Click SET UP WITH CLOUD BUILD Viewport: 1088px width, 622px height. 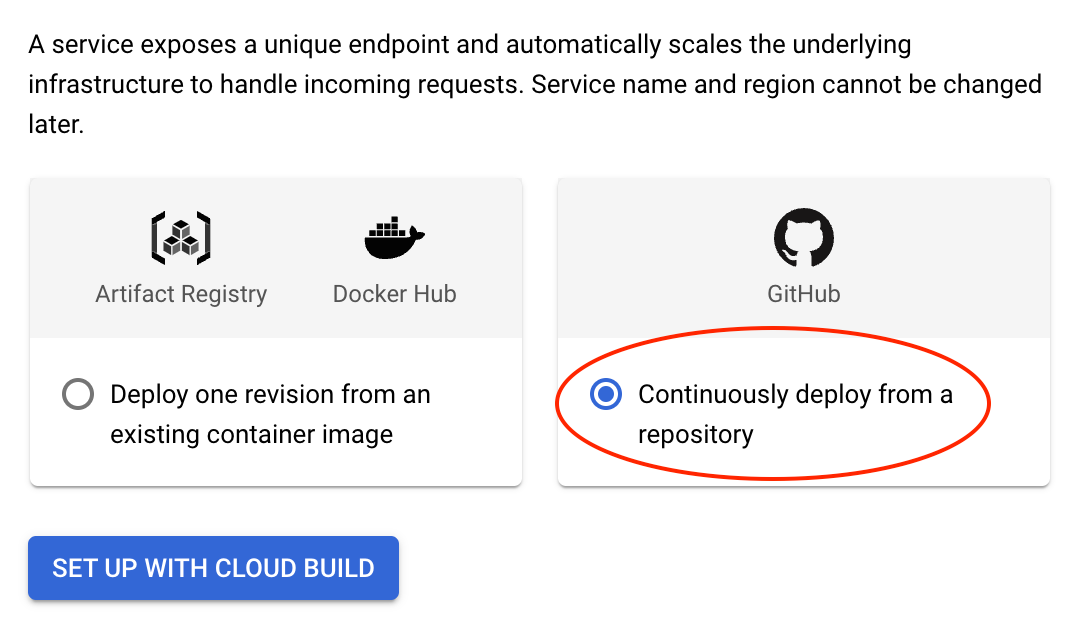(x=213, y=568)
